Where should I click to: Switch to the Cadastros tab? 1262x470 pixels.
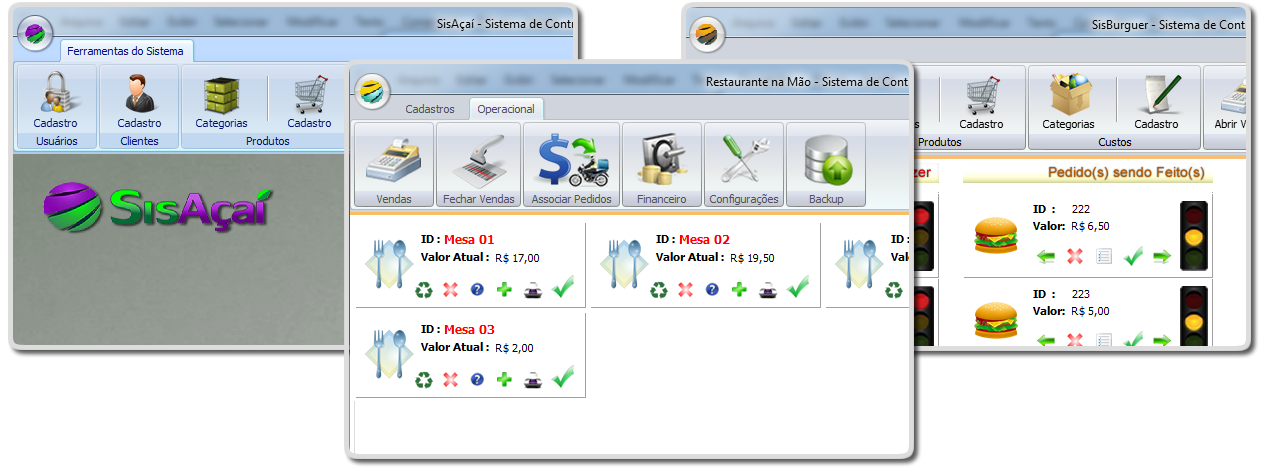[429, 109]
